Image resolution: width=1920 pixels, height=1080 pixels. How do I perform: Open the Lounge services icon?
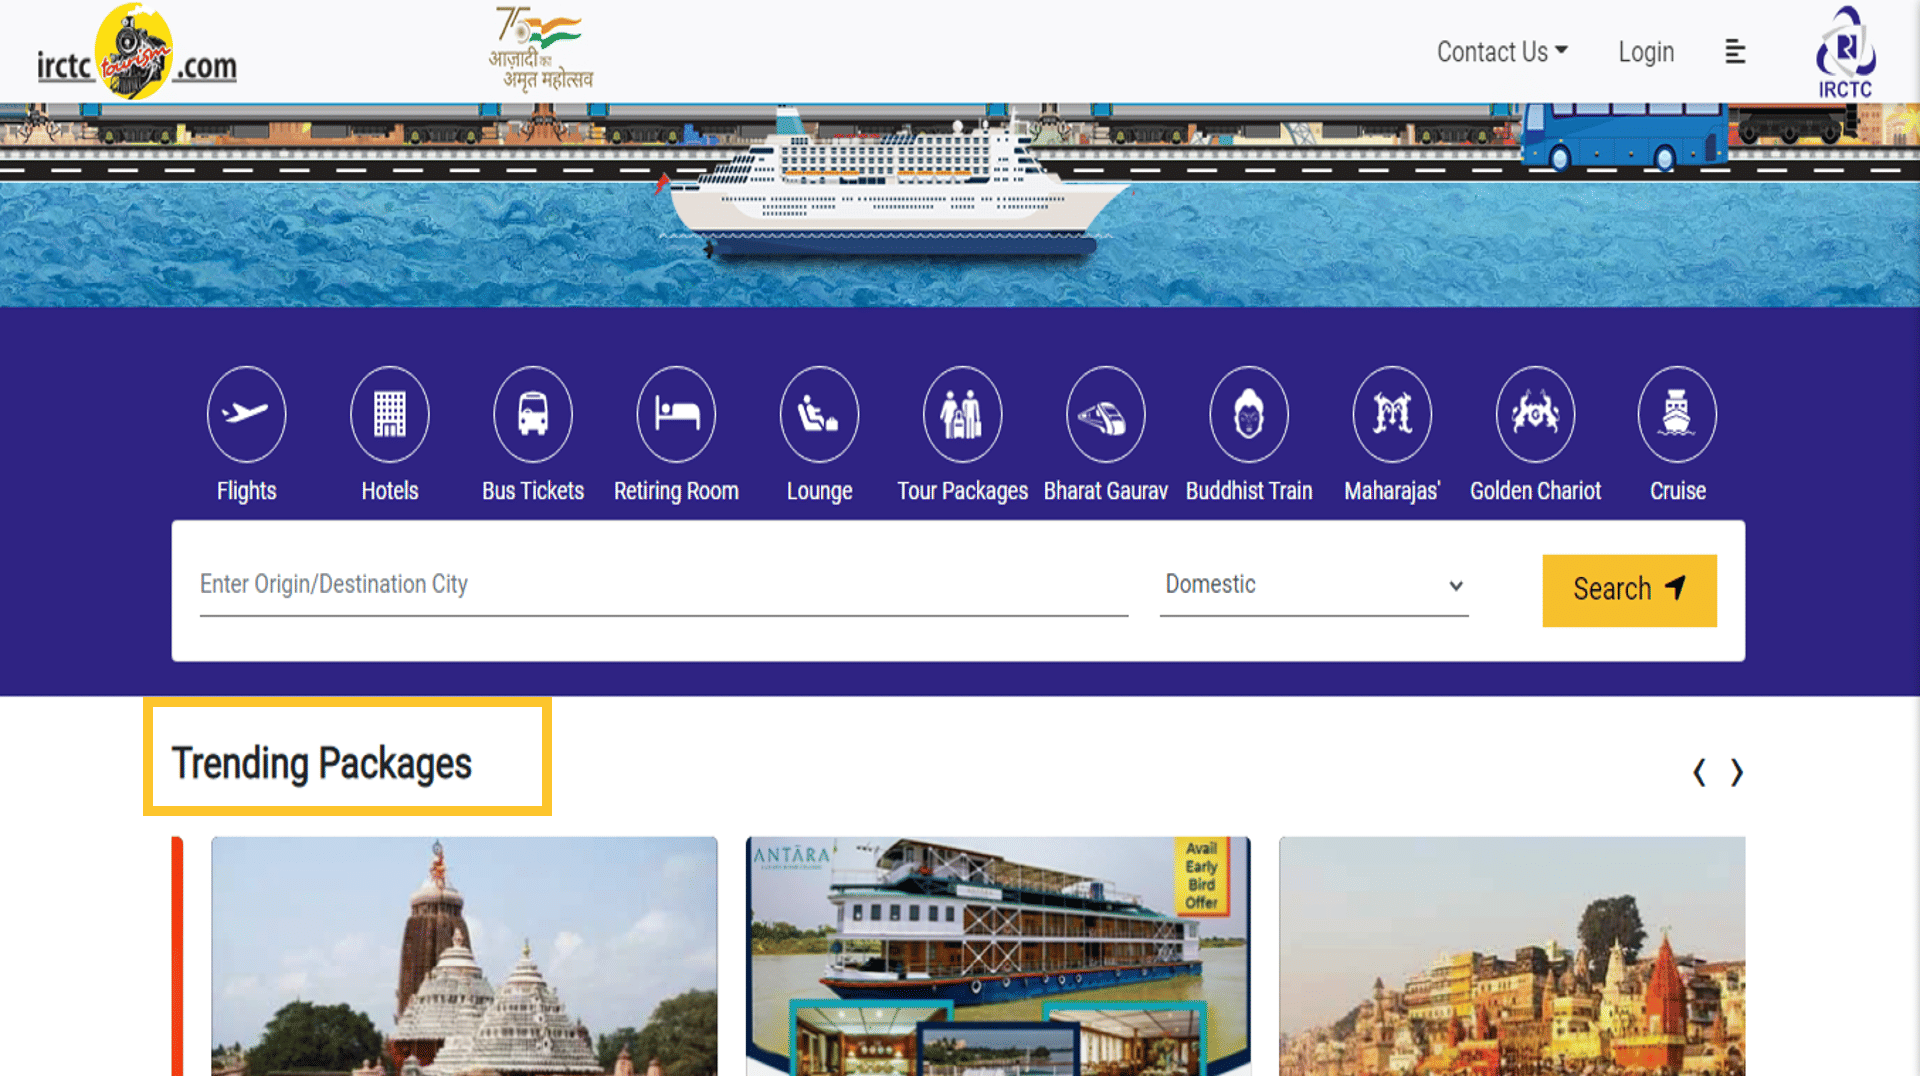[x=819, y=413]
